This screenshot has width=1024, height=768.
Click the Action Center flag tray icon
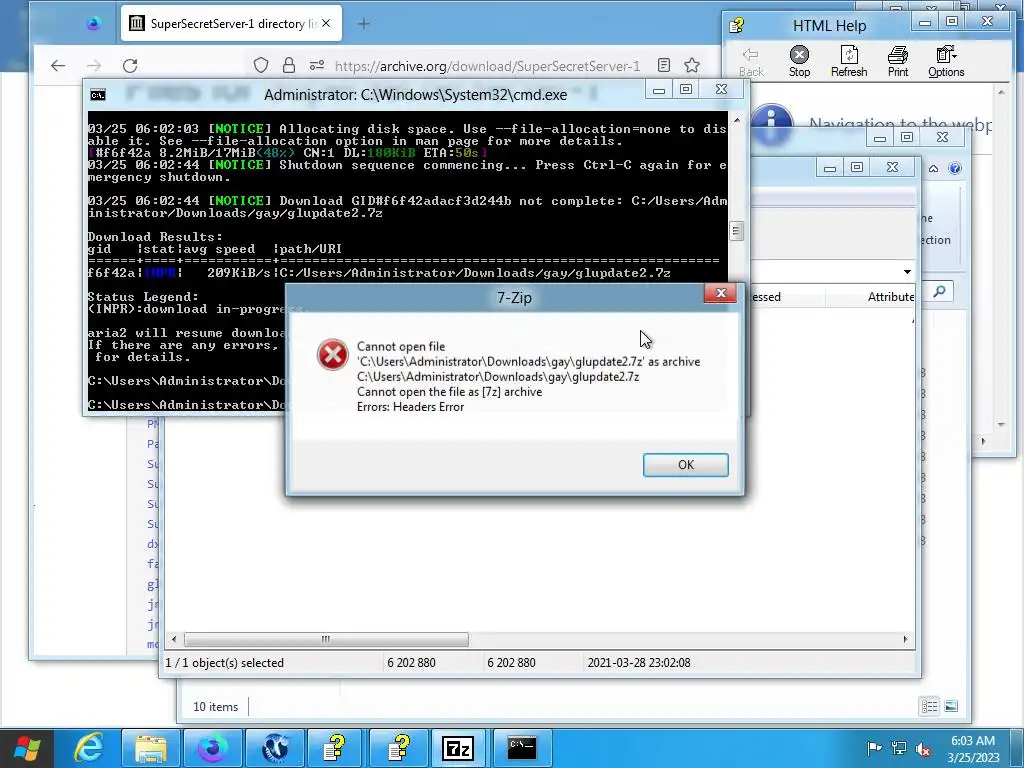[x=874, y=748]
